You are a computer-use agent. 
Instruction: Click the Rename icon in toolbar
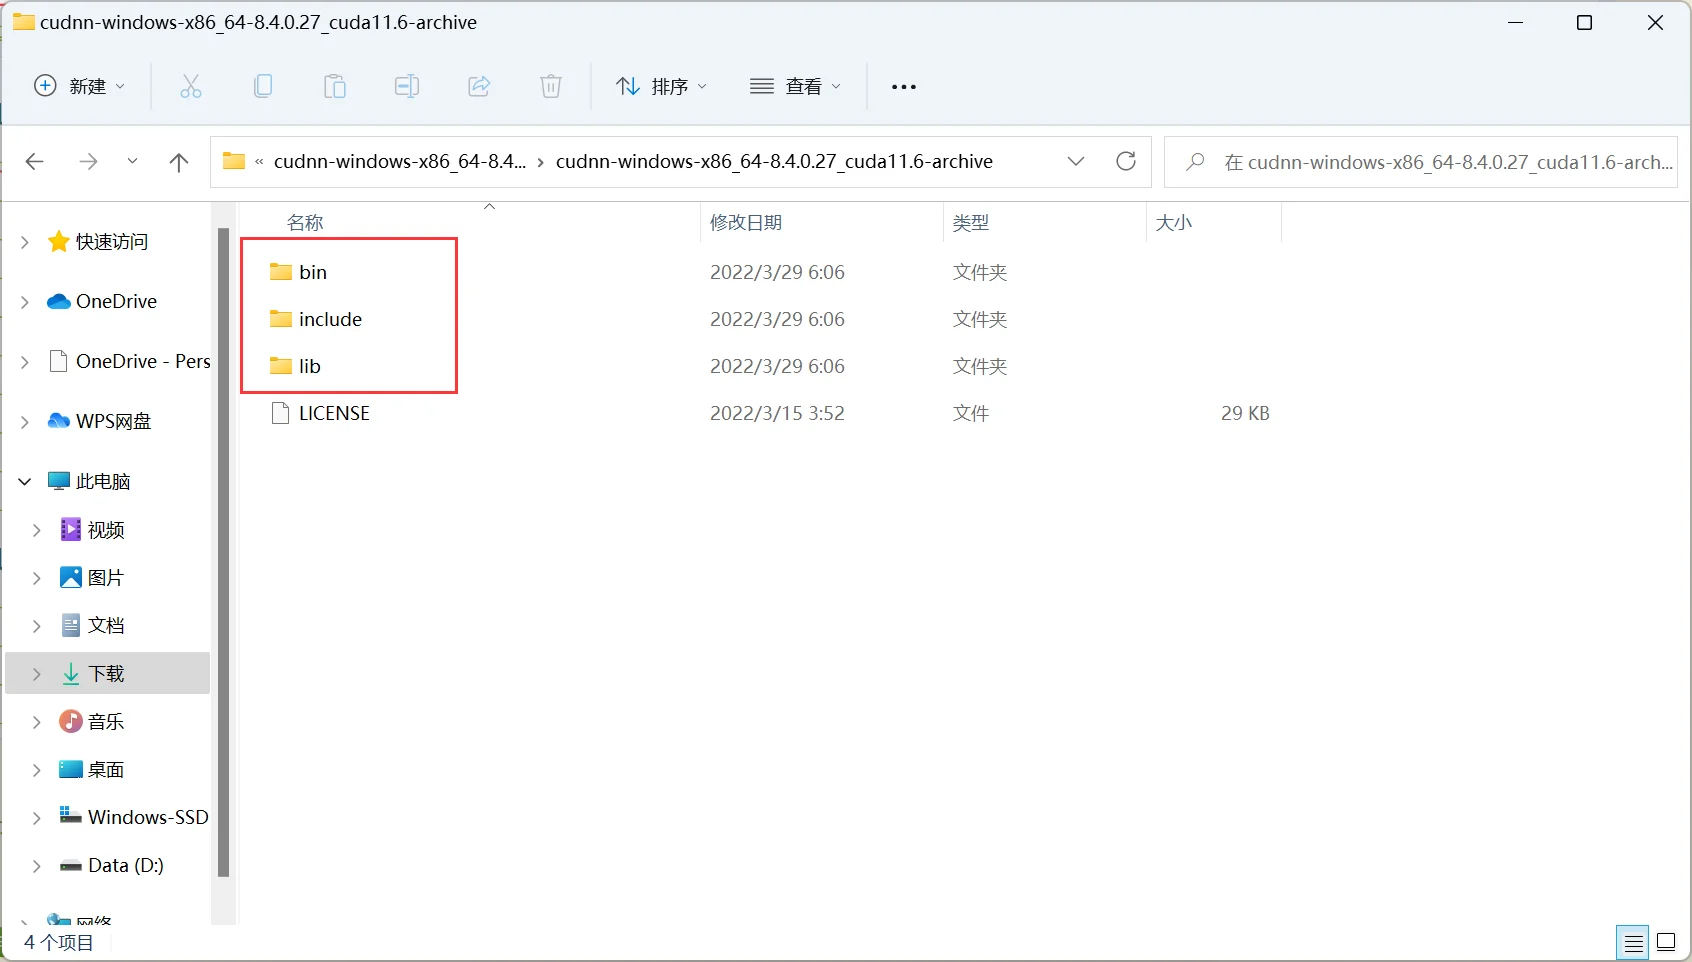[x=407, y=87]
